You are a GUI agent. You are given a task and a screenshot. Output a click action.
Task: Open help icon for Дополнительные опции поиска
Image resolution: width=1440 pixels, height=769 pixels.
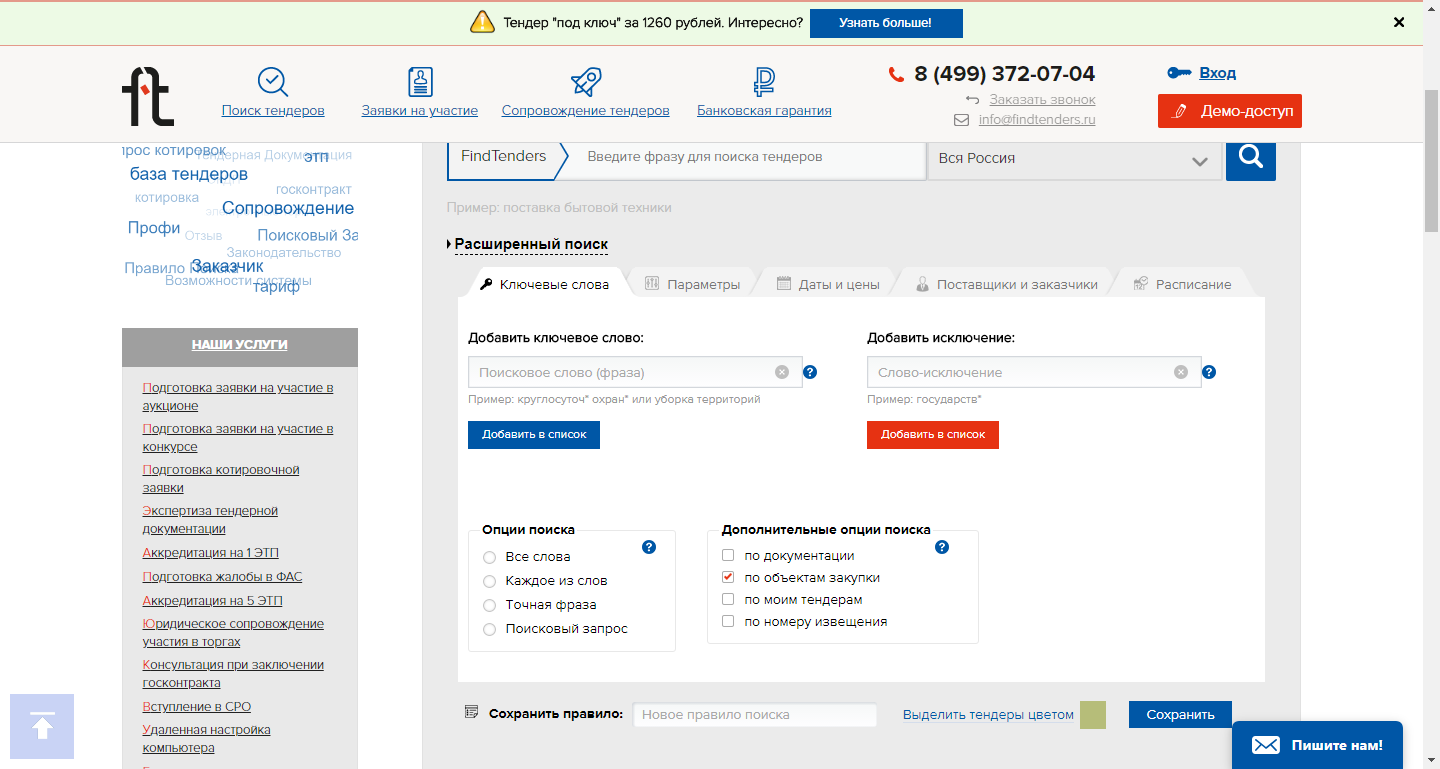point(942,547)
